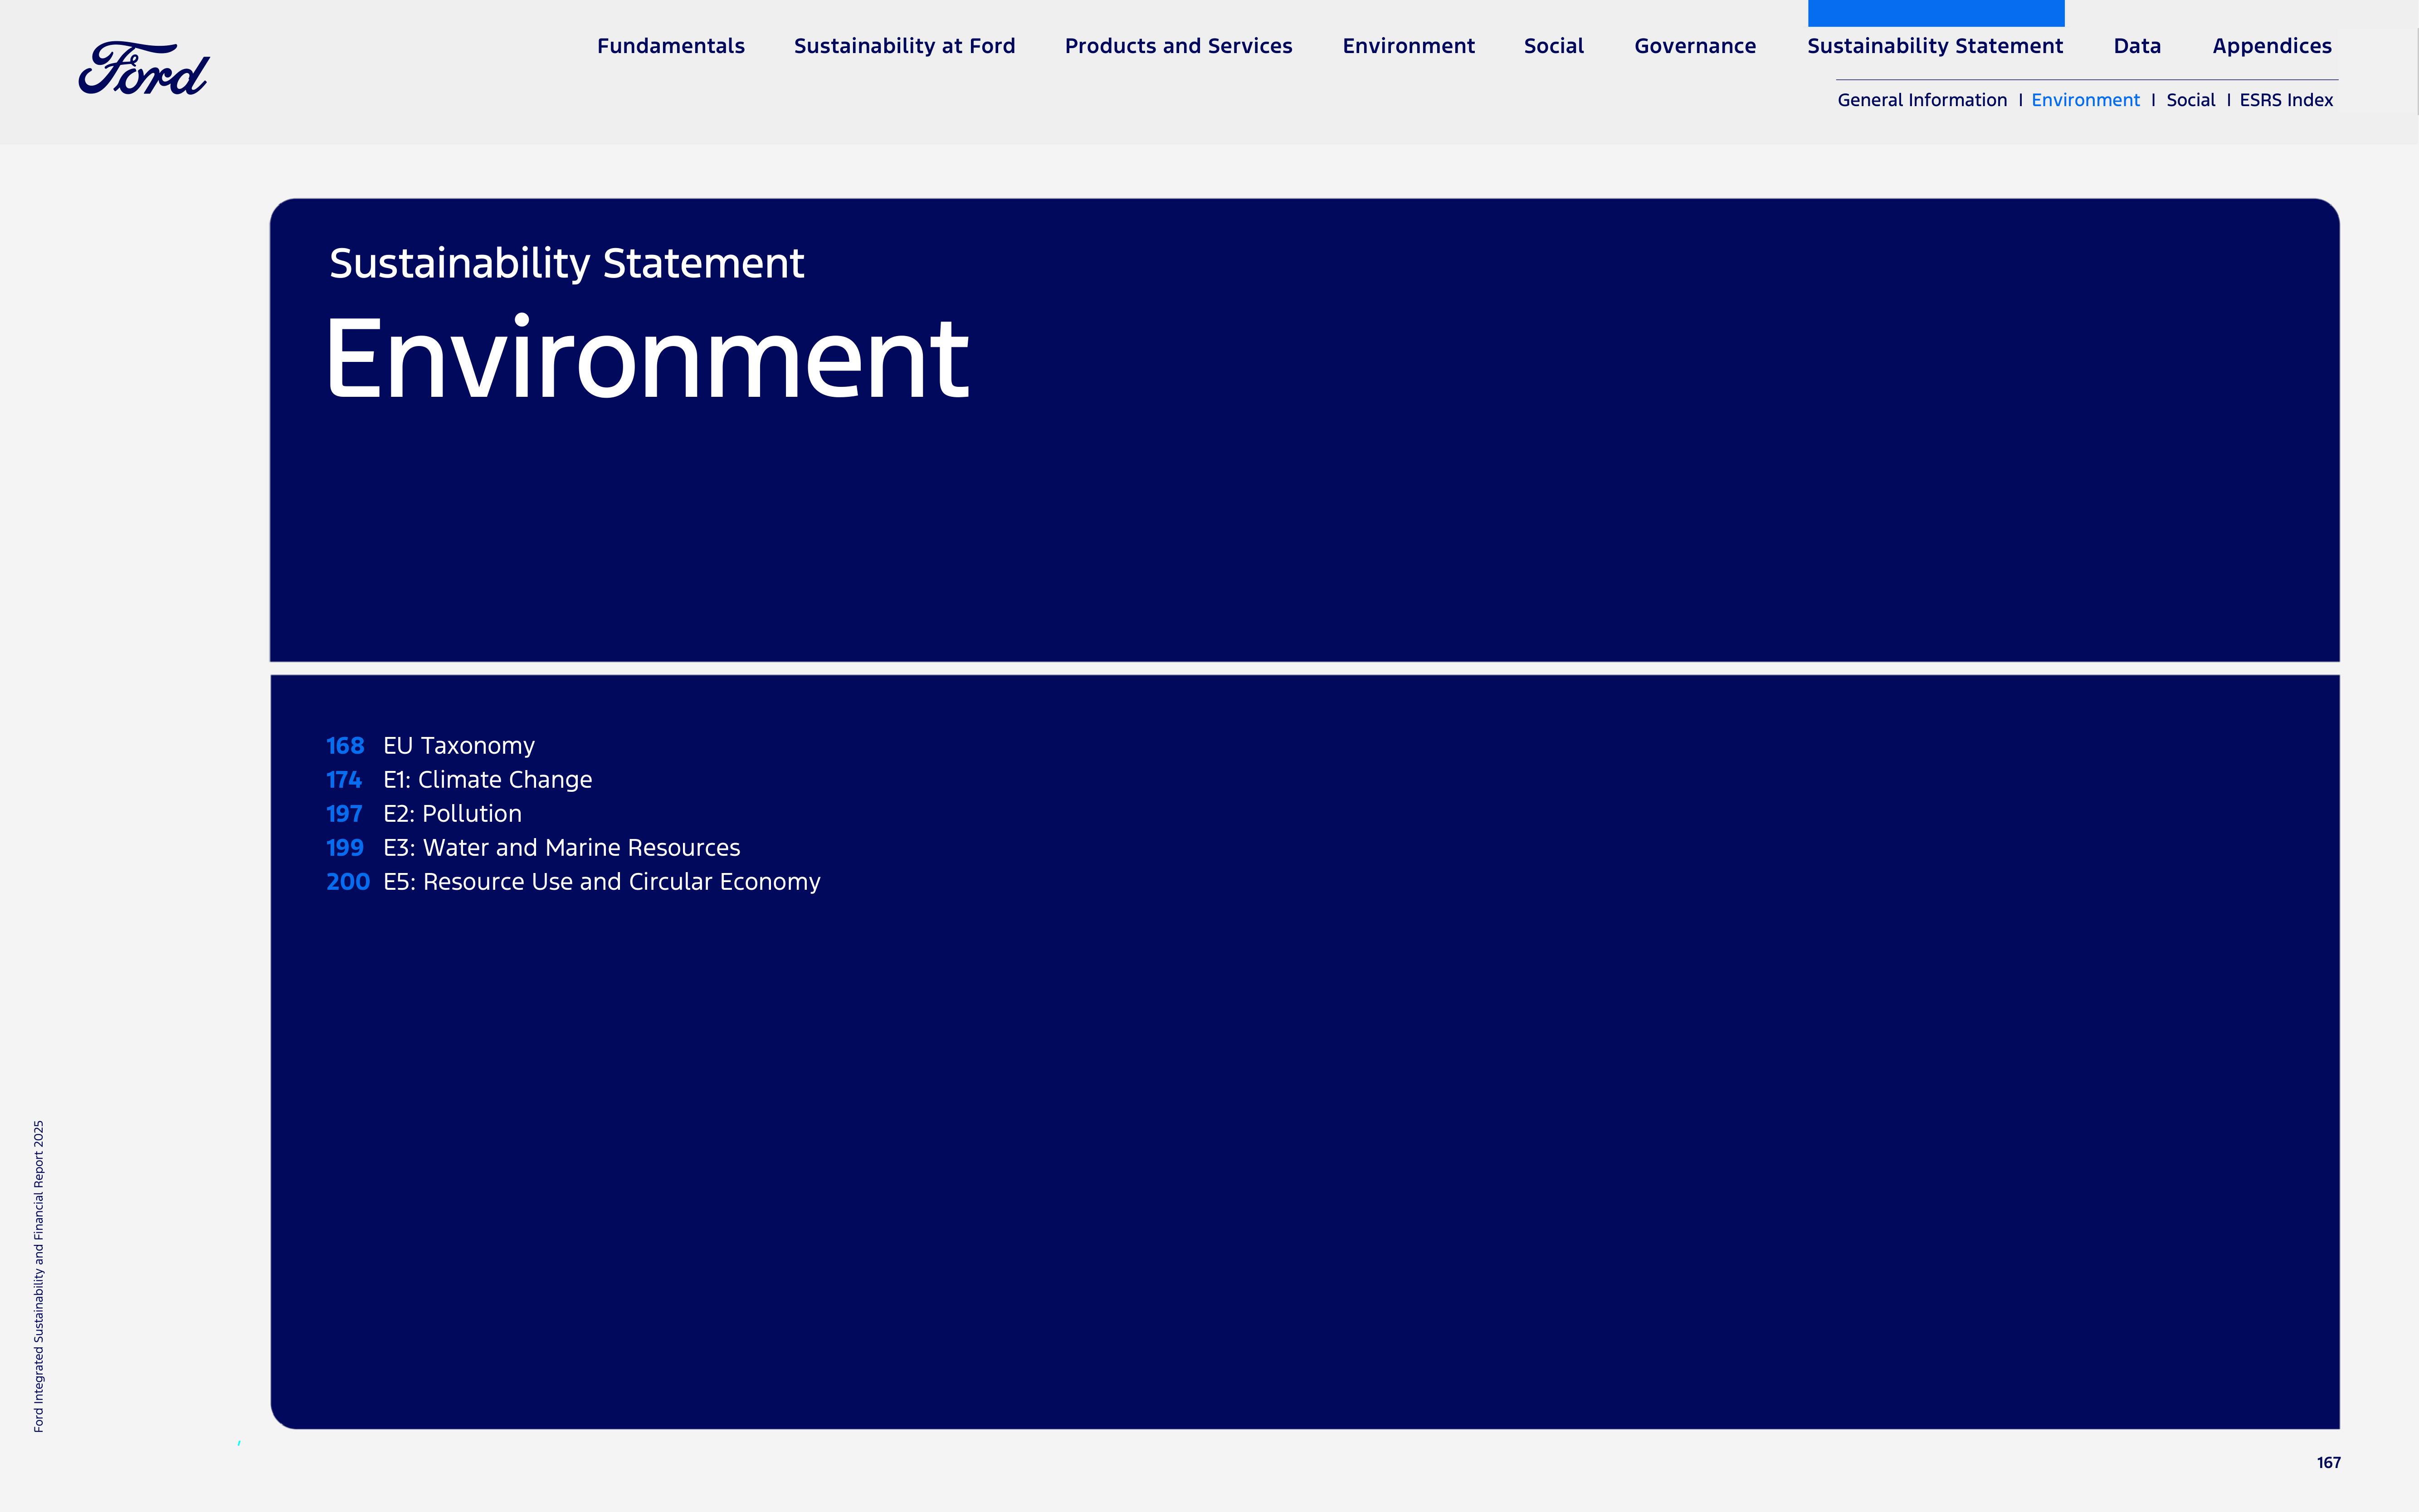Click page number 174 in contents
The height and width of the screenshot is (1512, 2419).
(x=344, y=780)
